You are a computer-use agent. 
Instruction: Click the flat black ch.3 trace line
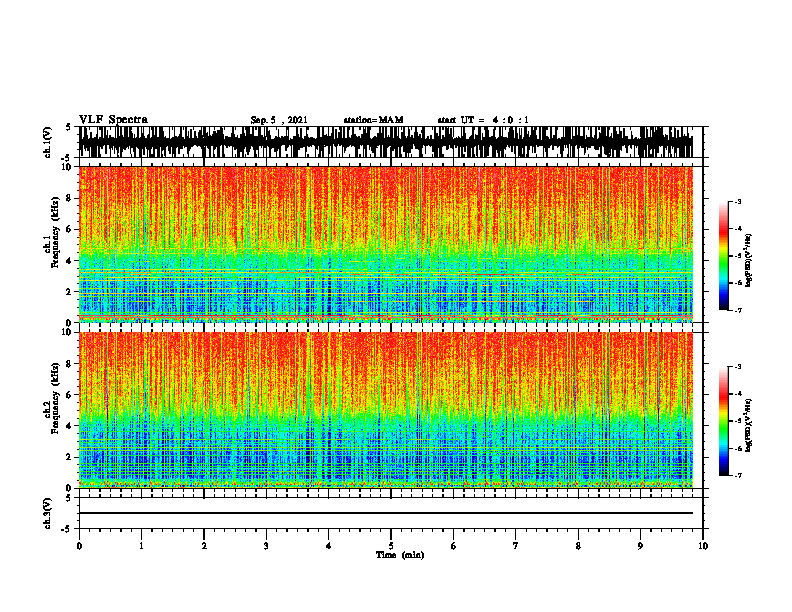[x=385, y=513]
